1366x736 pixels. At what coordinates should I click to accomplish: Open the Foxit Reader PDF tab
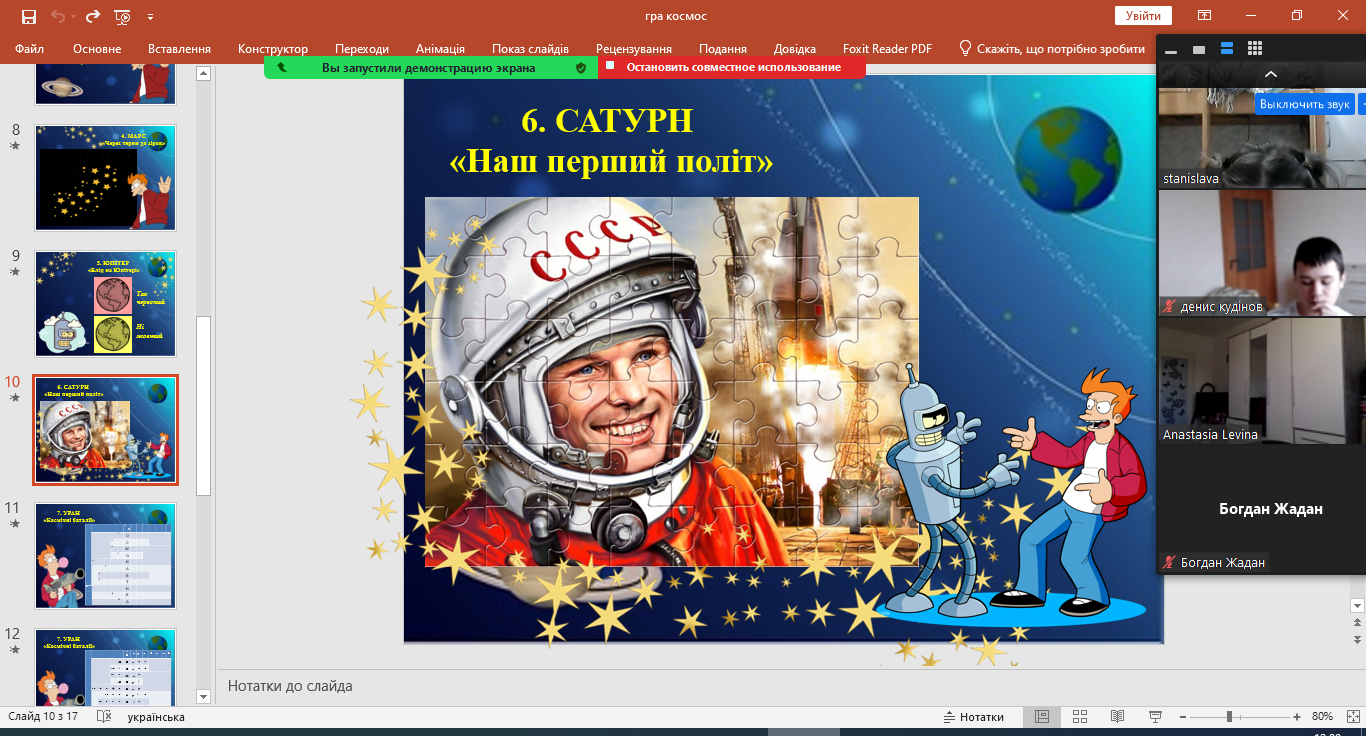[887, 48]
